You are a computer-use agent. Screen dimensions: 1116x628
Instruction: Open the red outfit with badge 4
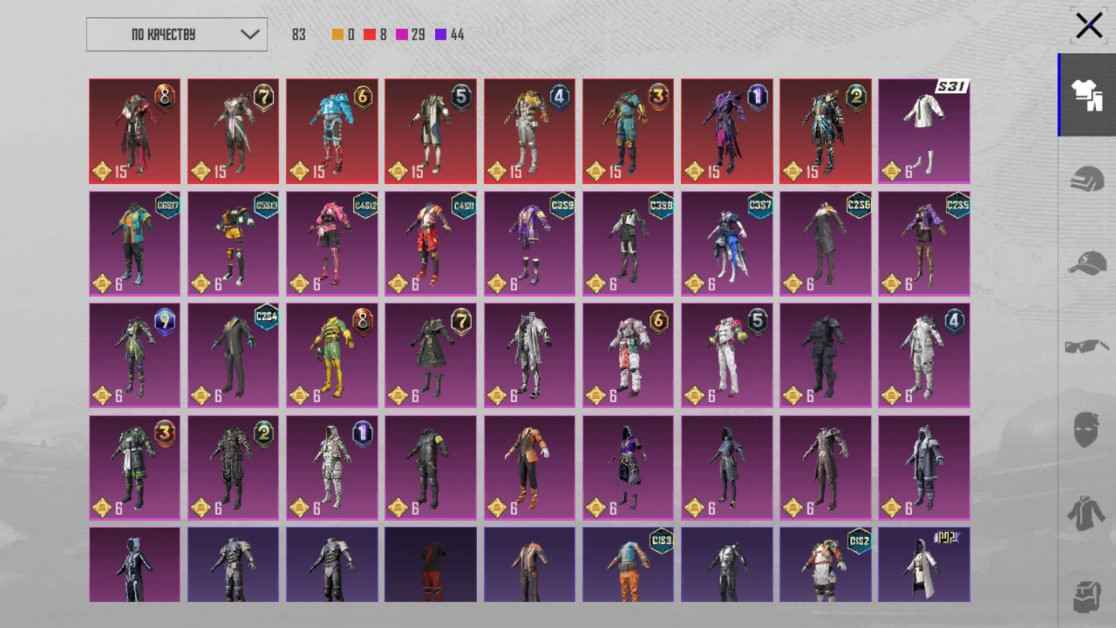530,131
